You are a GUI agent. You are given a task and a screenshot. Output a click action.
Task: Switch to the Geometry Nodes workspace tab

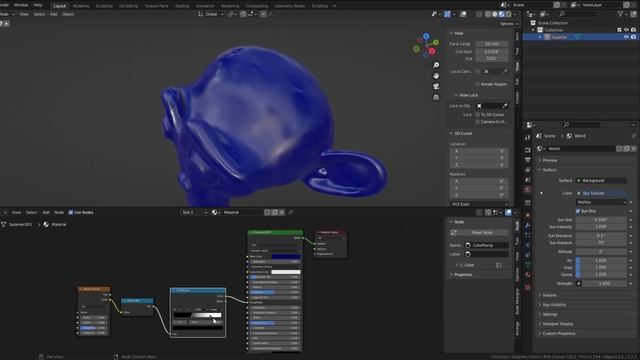pyautogui.click(x=290, y=6)
